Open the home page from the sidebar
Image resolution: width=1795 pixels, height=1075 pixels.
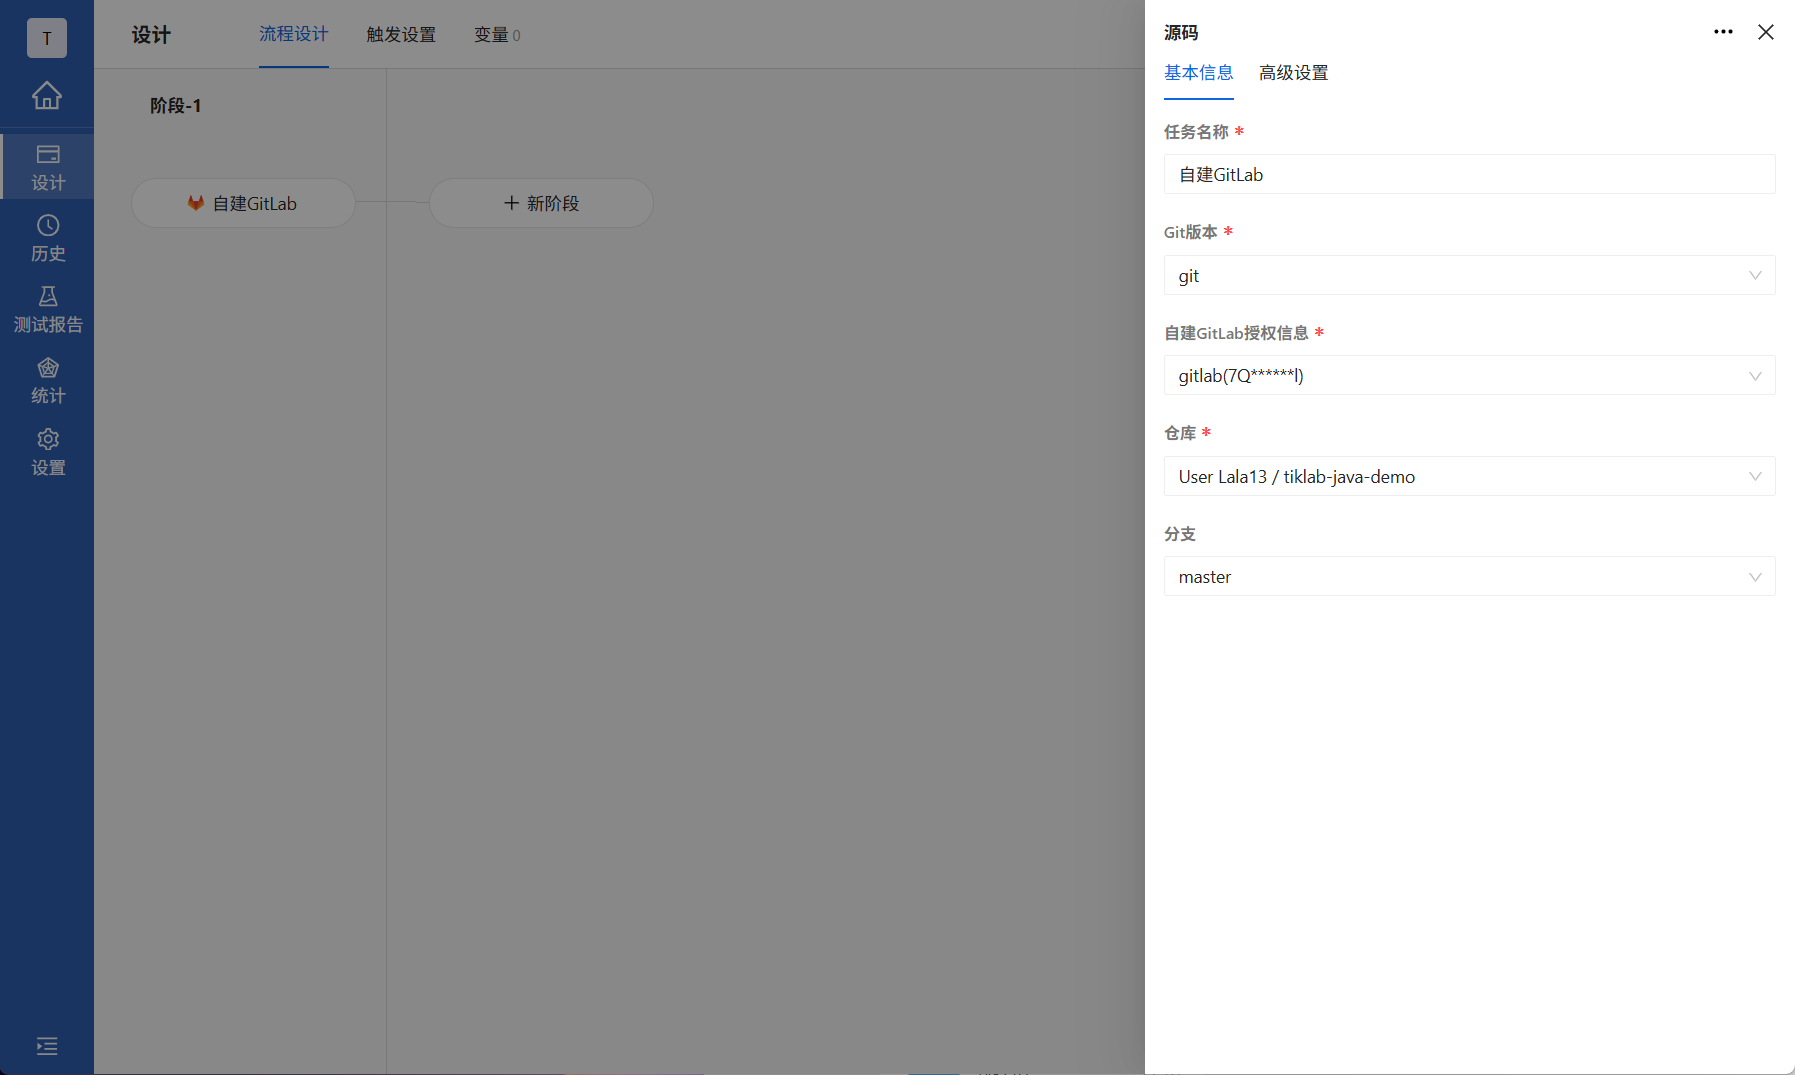click(47, 96)
